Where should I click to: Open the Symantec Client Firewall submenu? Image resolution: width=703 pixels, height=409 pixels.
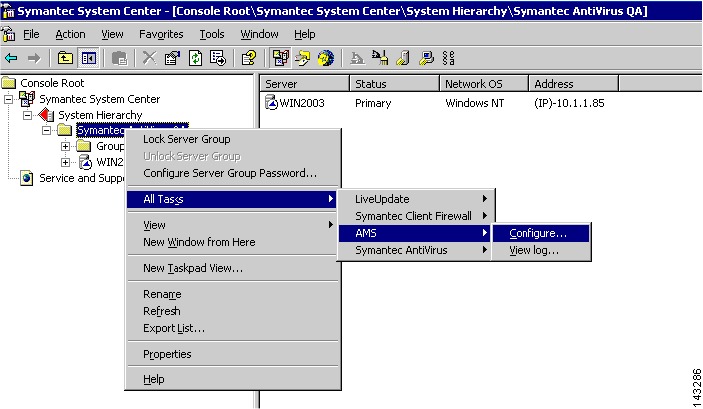pyautogui.click(x=416, y=216)
